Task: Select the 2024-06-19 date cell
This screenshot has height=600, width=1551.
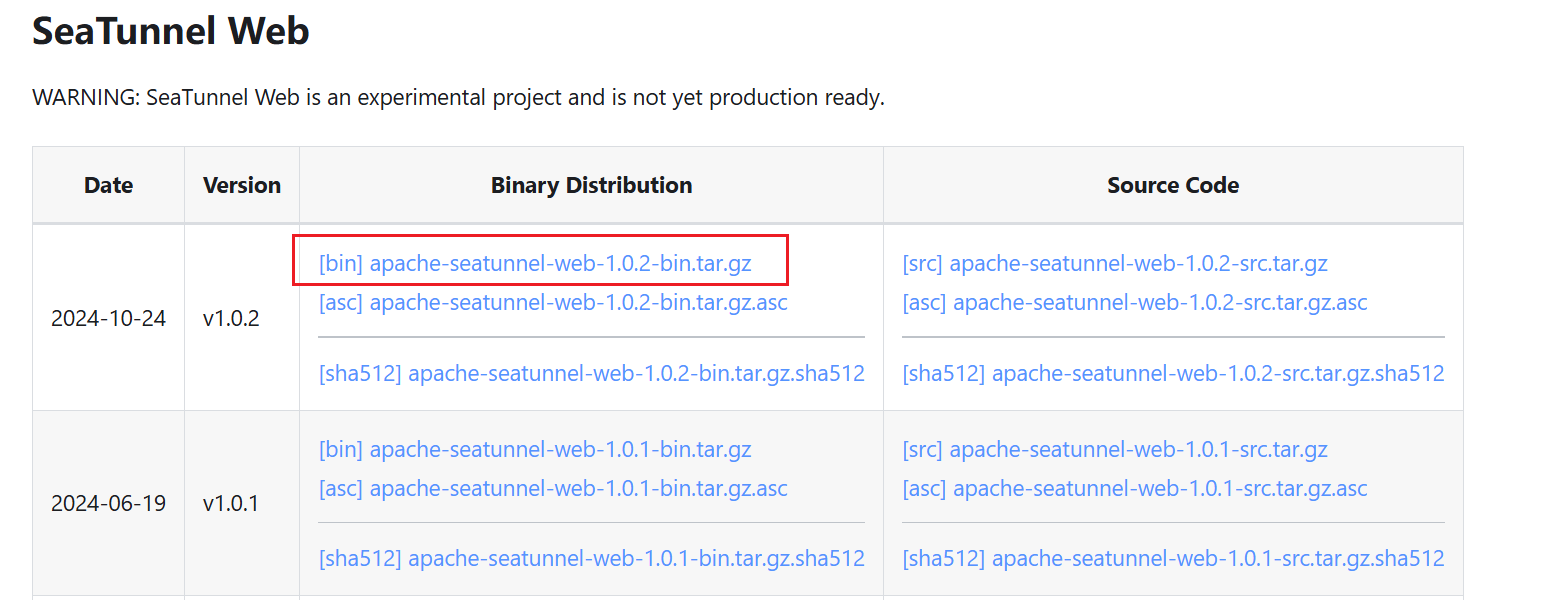Action: coord(109,503)
